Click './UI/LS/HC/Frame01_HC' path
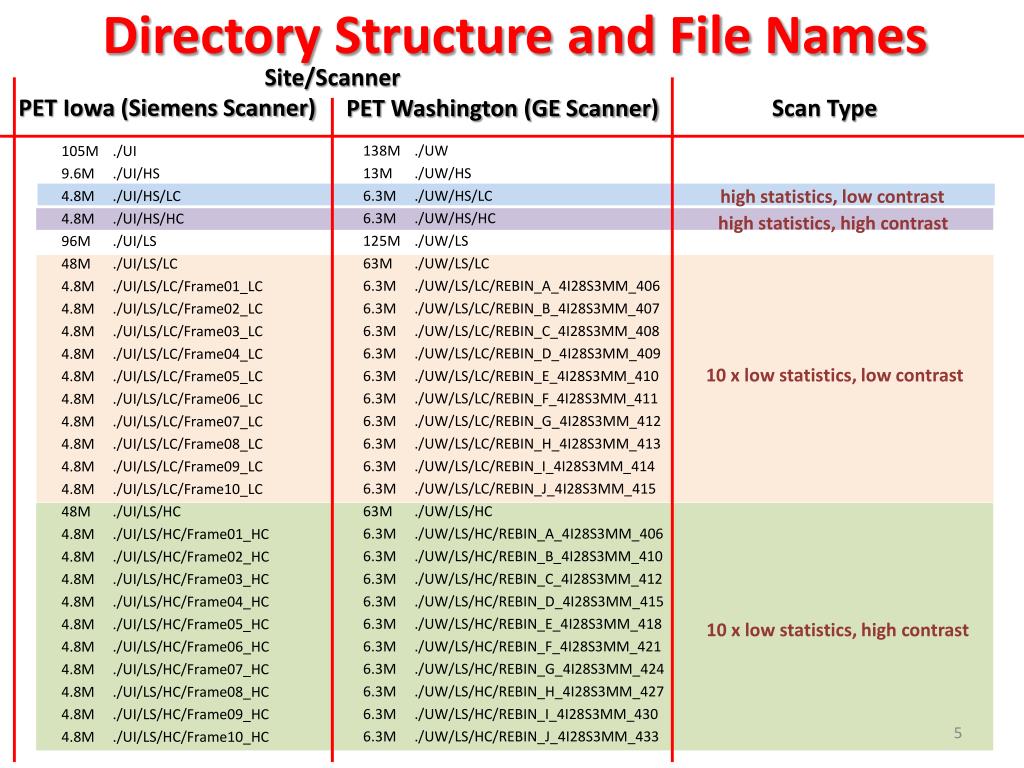 (191, 534)
